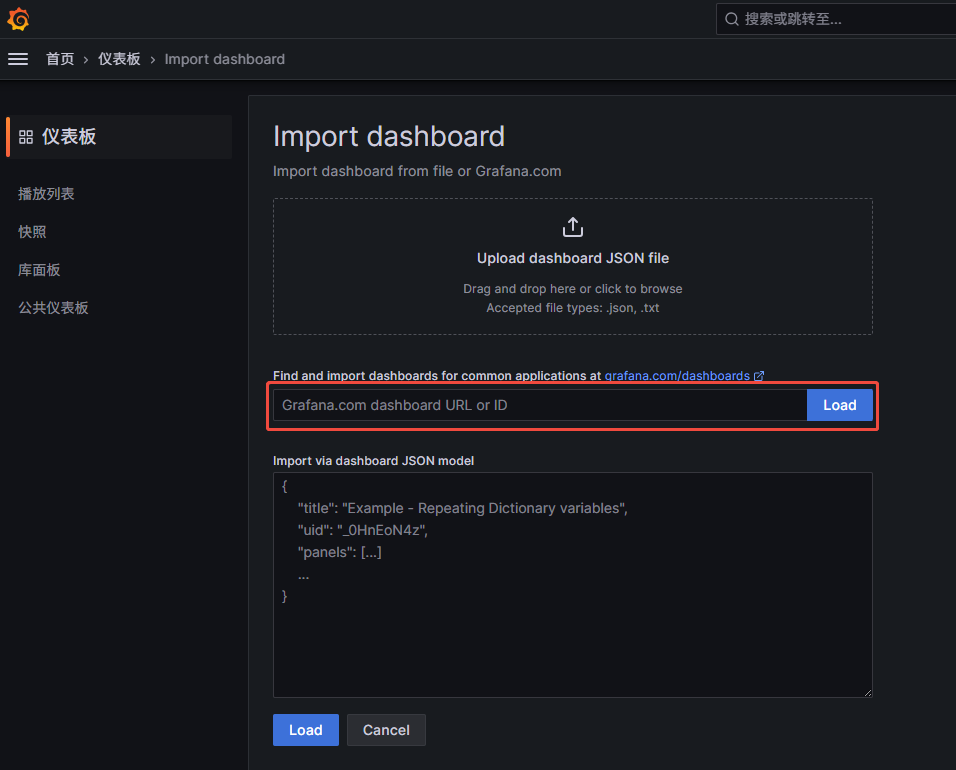This screenshot has width=956, height=770.
Task: Click the Cancel button
Action: [386, 730]
